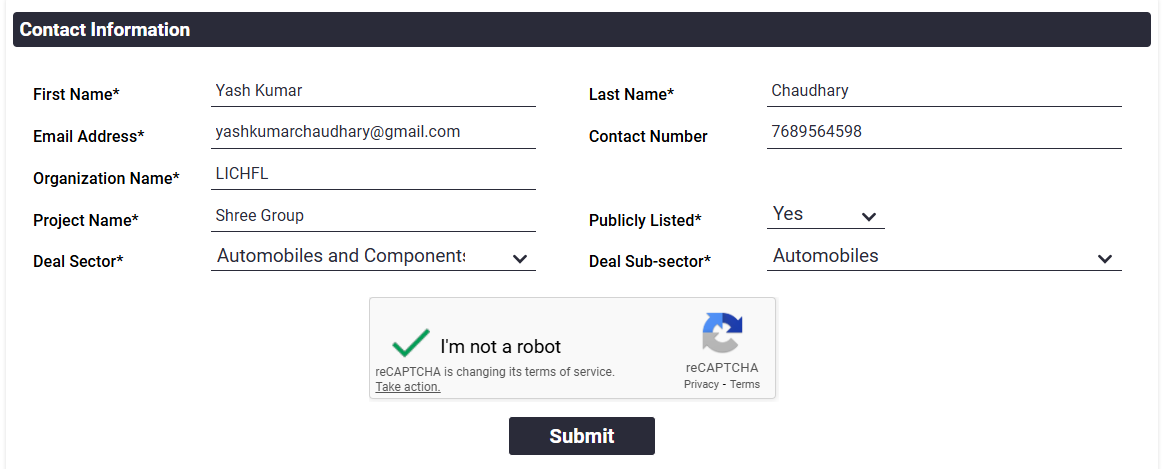Screen dimensions: 1165x469
Task: Open the reCAPTCHA Terms link
Action: [745, 385]
